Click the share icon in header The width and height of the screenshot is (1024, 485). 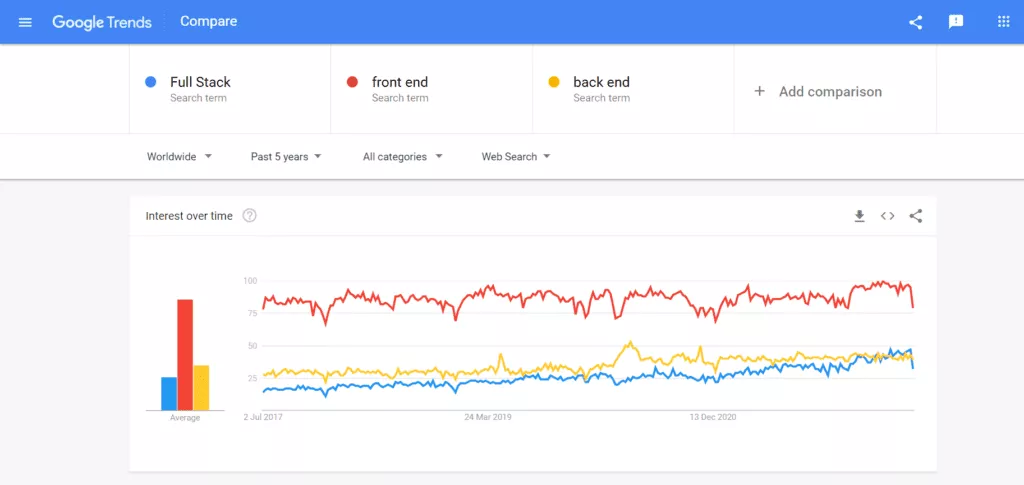(915, 22)
